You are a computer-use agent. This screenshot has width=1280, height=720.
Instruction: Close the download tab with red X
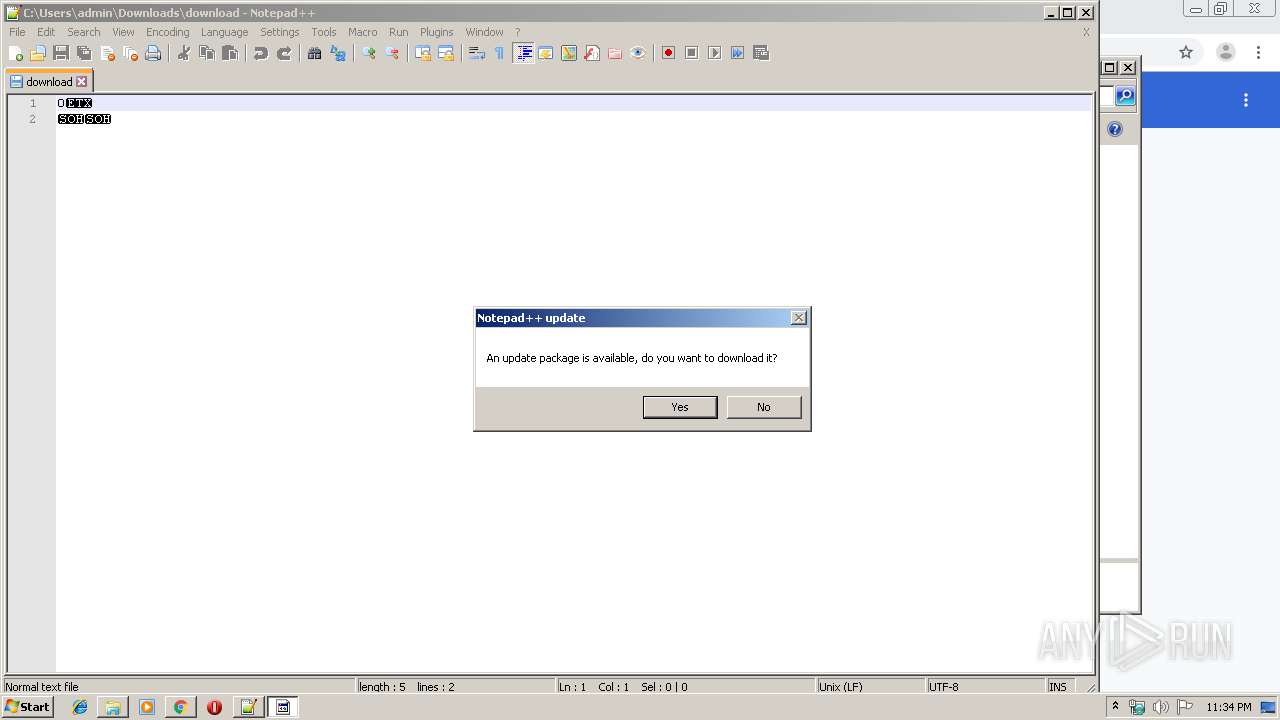coord(82,82)
